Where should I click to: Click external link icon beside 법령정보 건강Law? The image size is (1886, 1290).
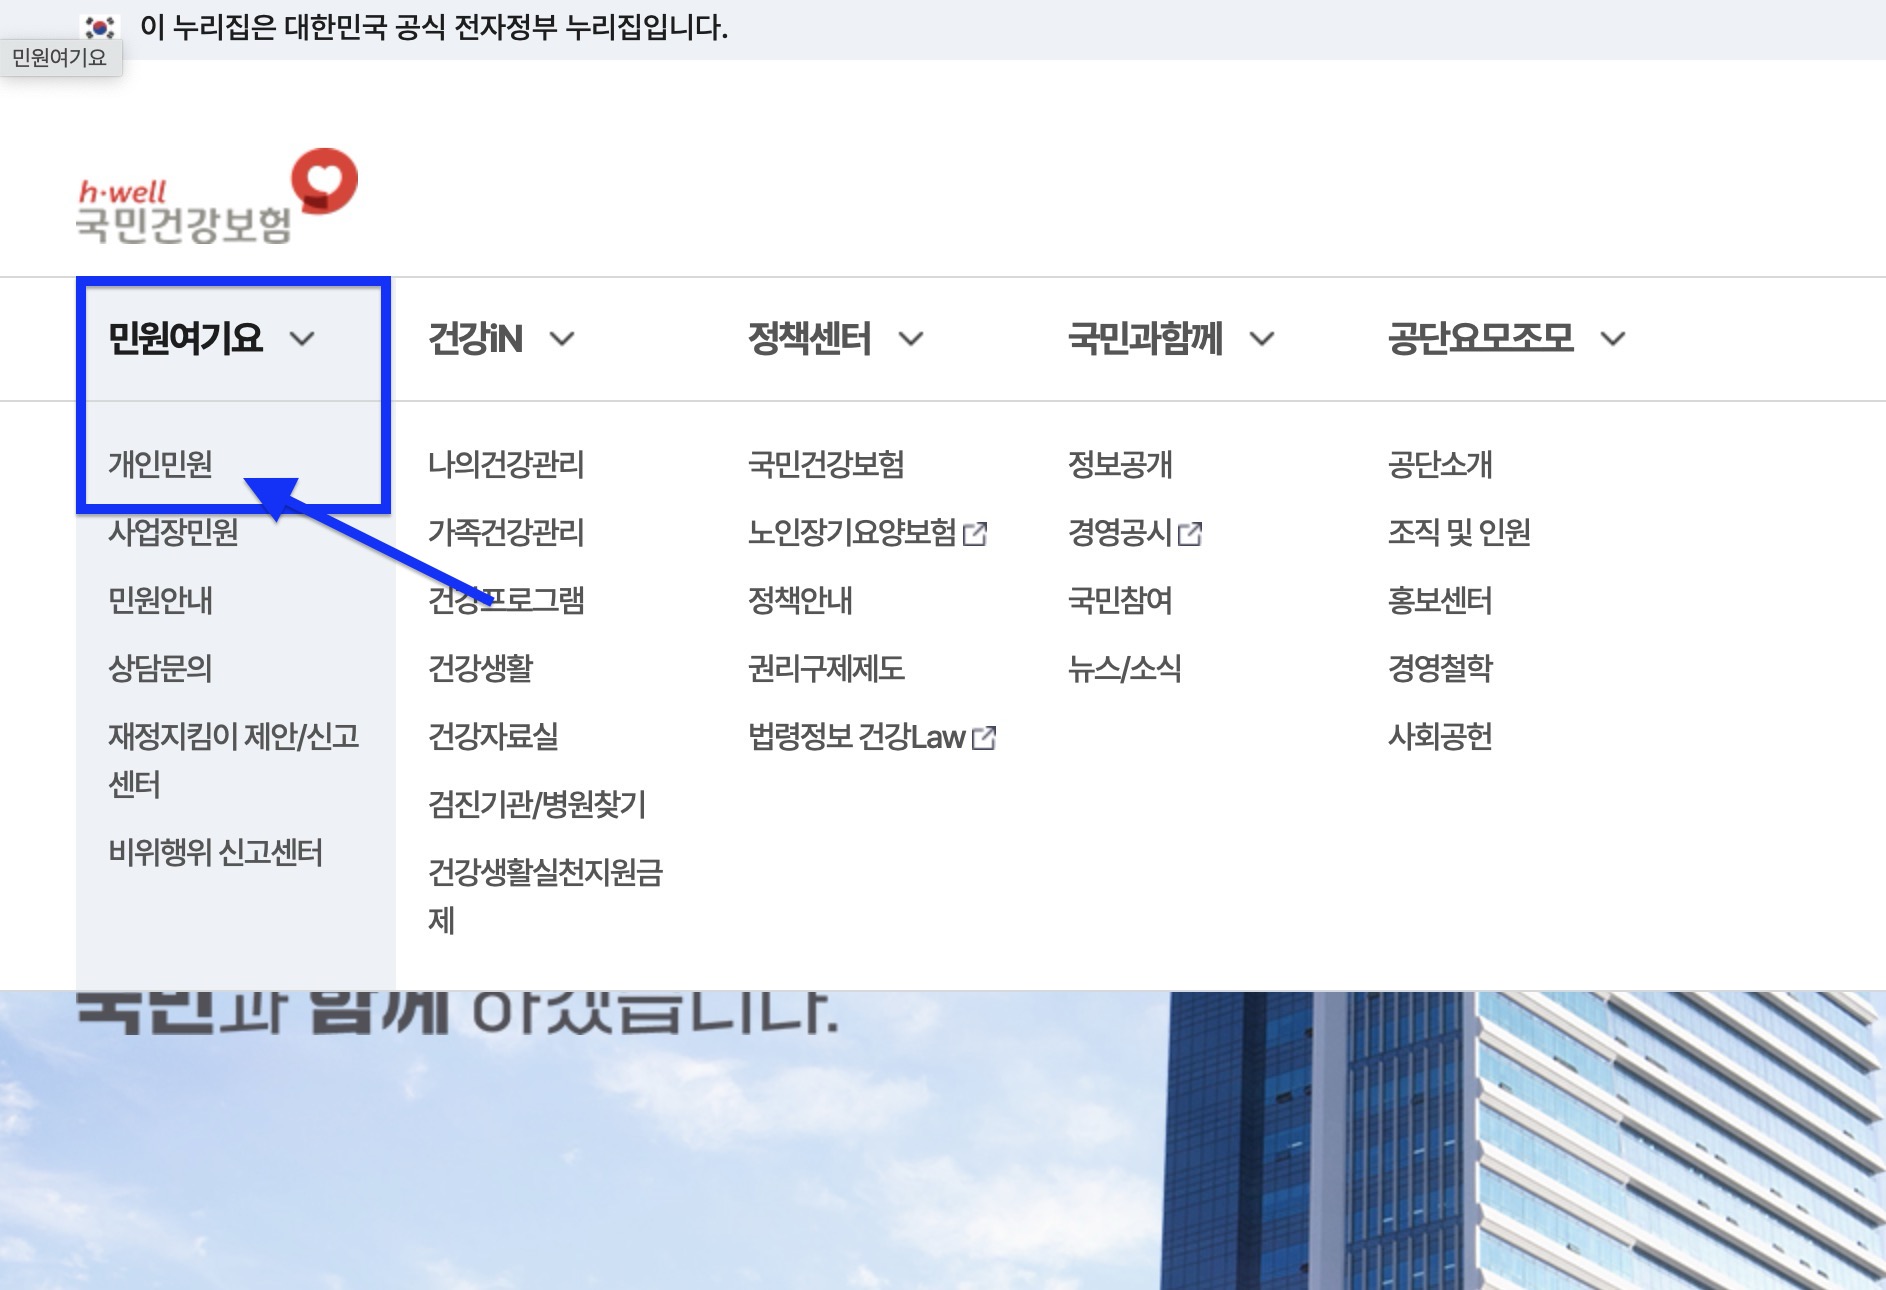click(x=984, y=737)
